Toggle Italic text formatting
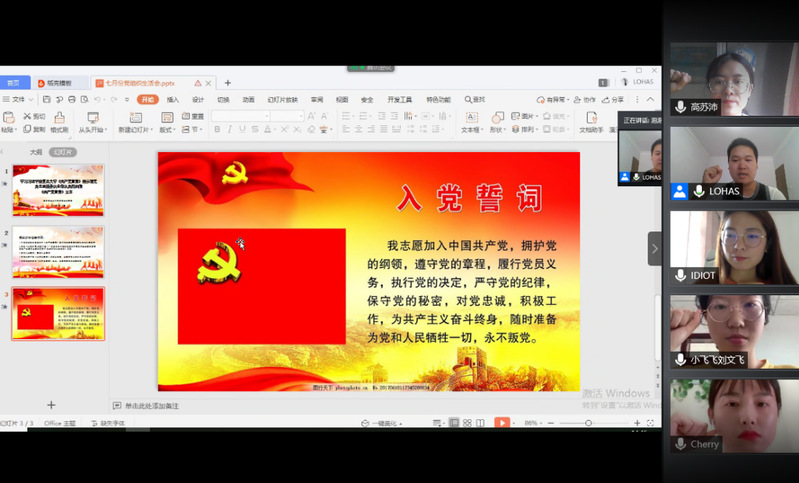This screenshot has height=483, width=799. coord(230,129)
